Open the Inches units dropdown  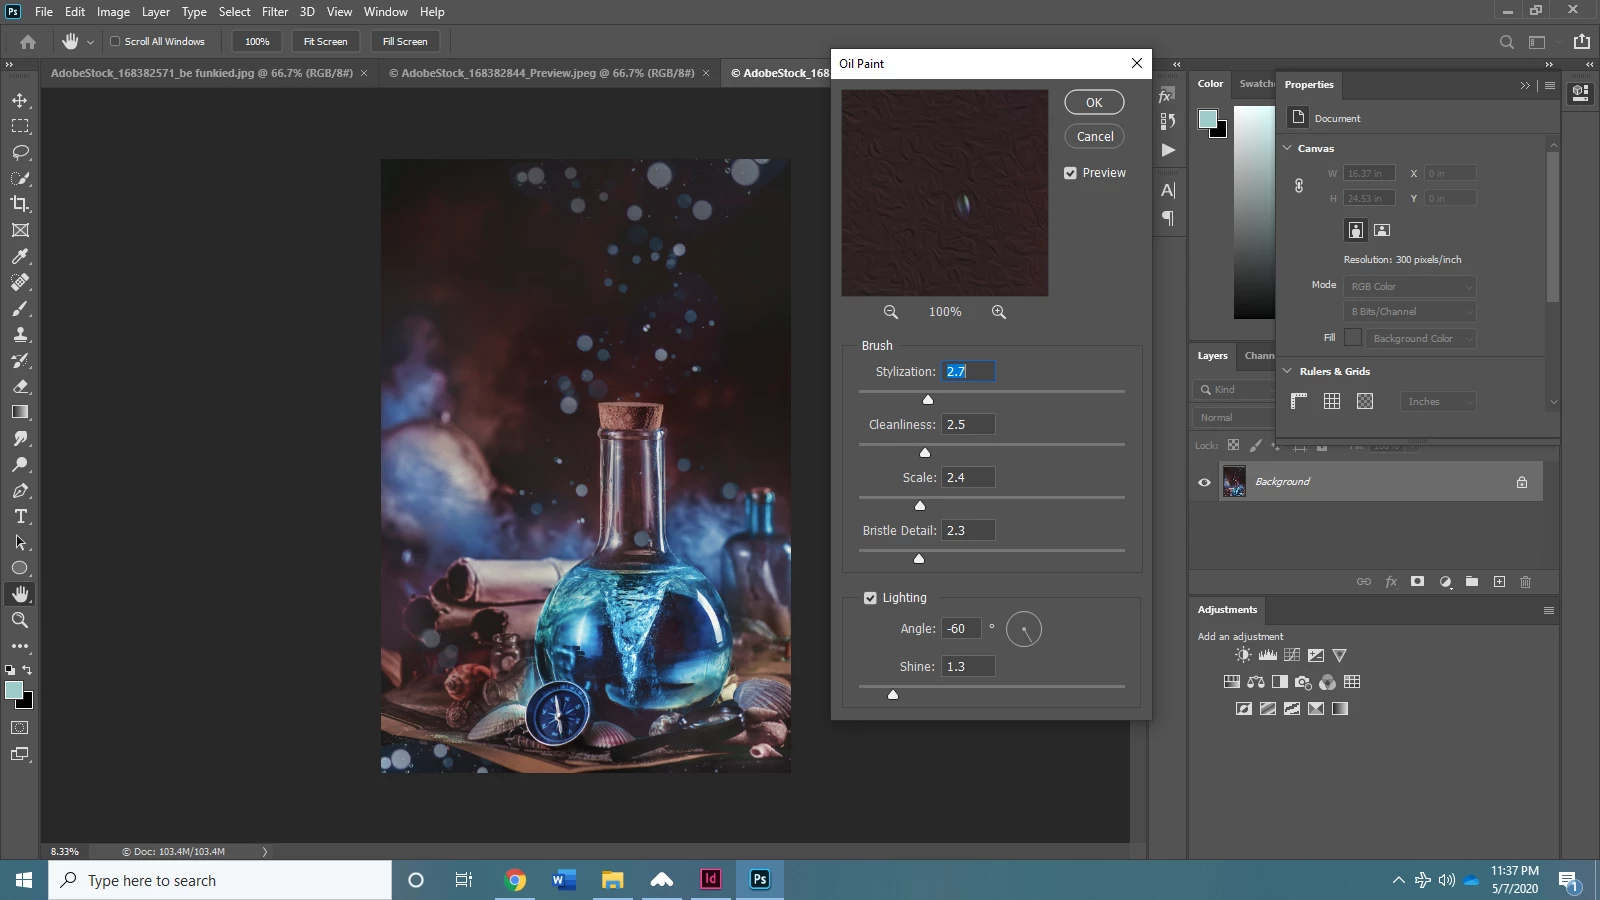click(x=1438, y=402)
